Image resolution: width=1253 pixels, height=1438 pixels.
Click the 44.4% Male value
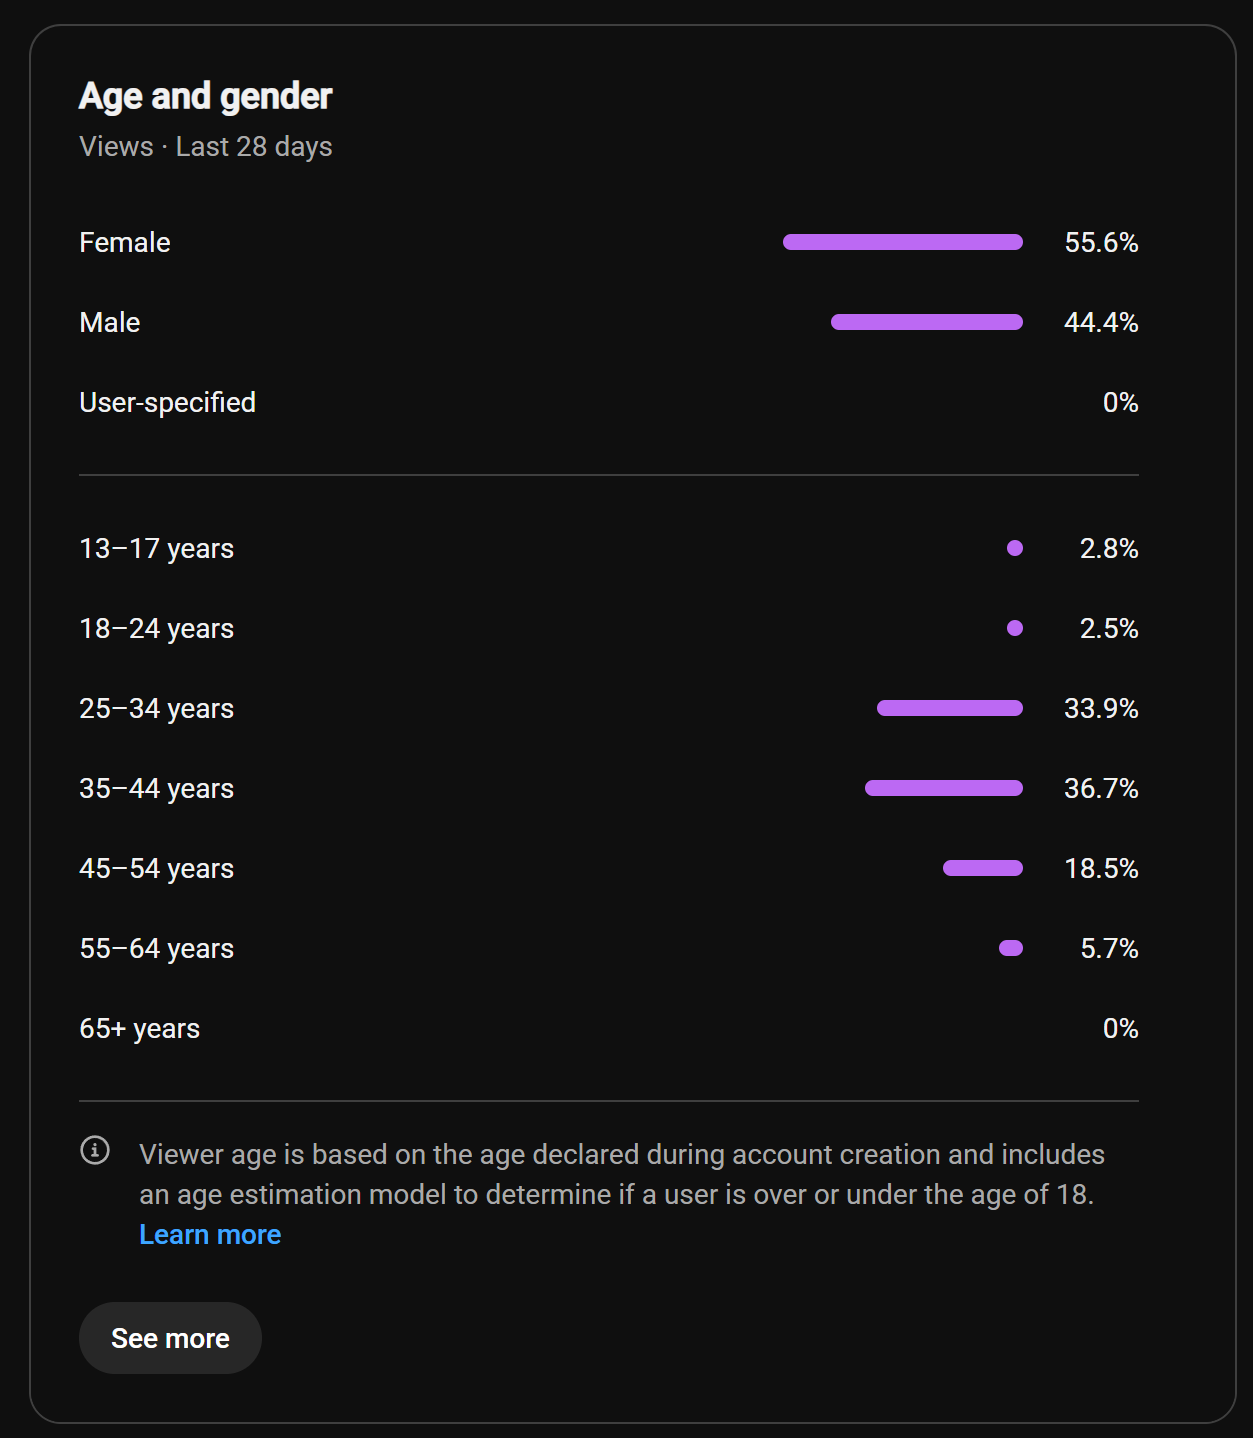coord(1101,323)
